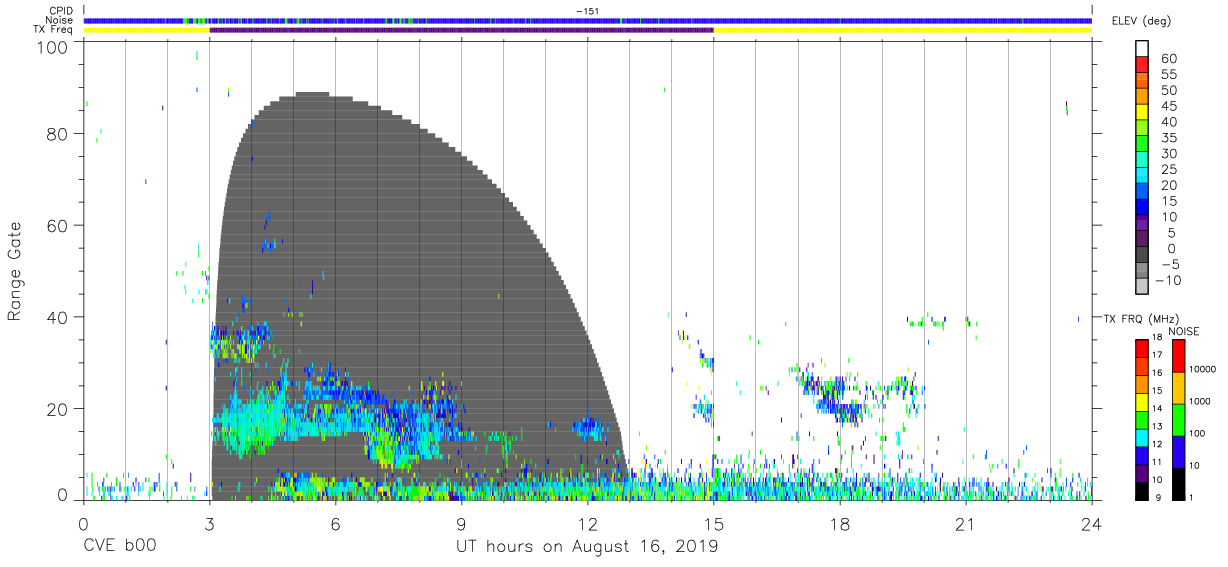This screenshot has height=567, width=1228.
Task: Click the 45 label on the ELEV colorbar
Action: point(1167,107)
